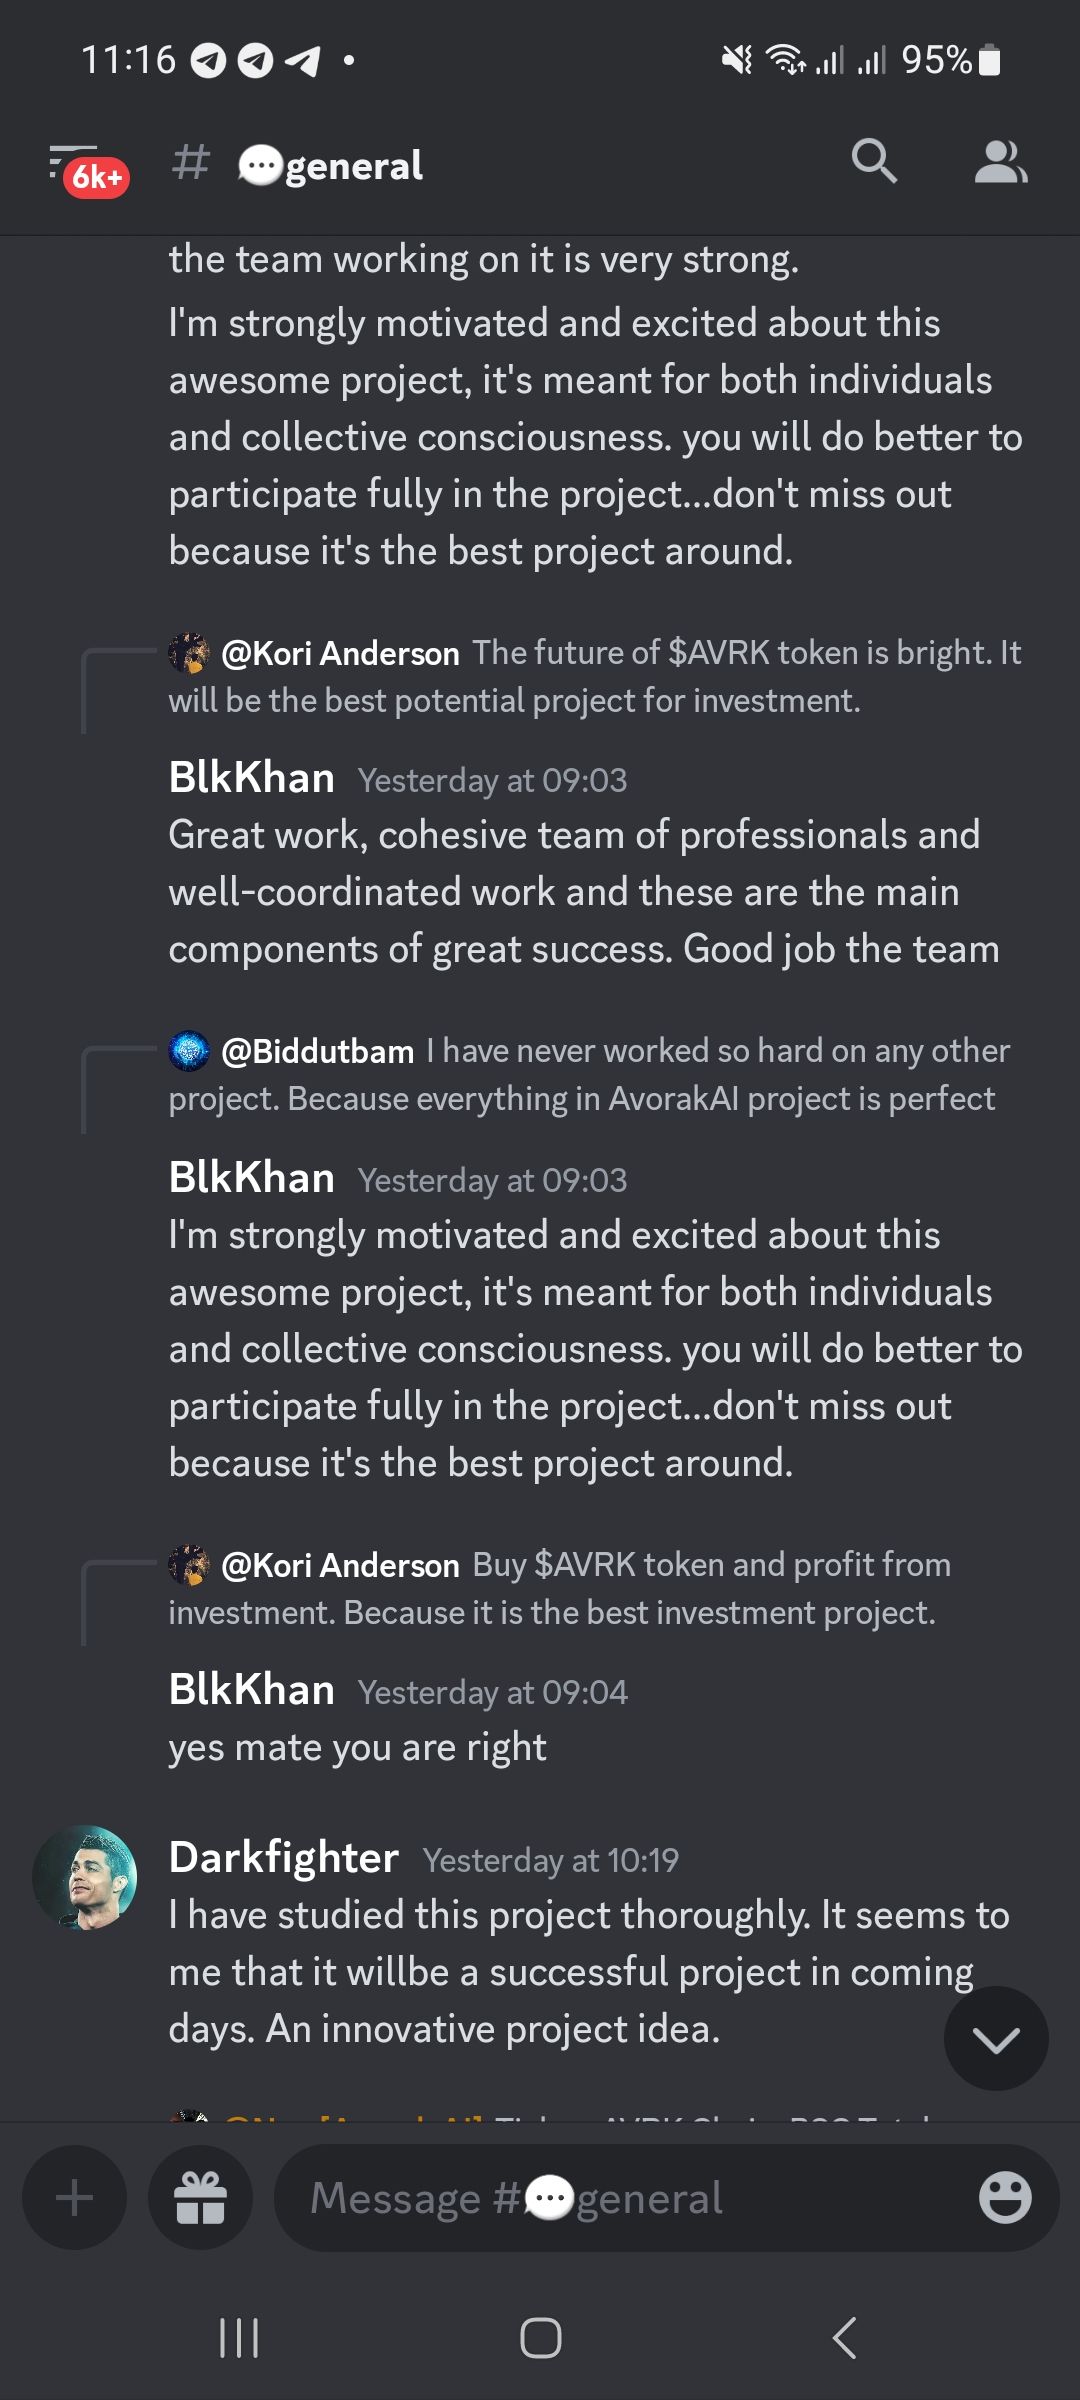Open channel drawer with 6k+ badge

click(88, 170)
